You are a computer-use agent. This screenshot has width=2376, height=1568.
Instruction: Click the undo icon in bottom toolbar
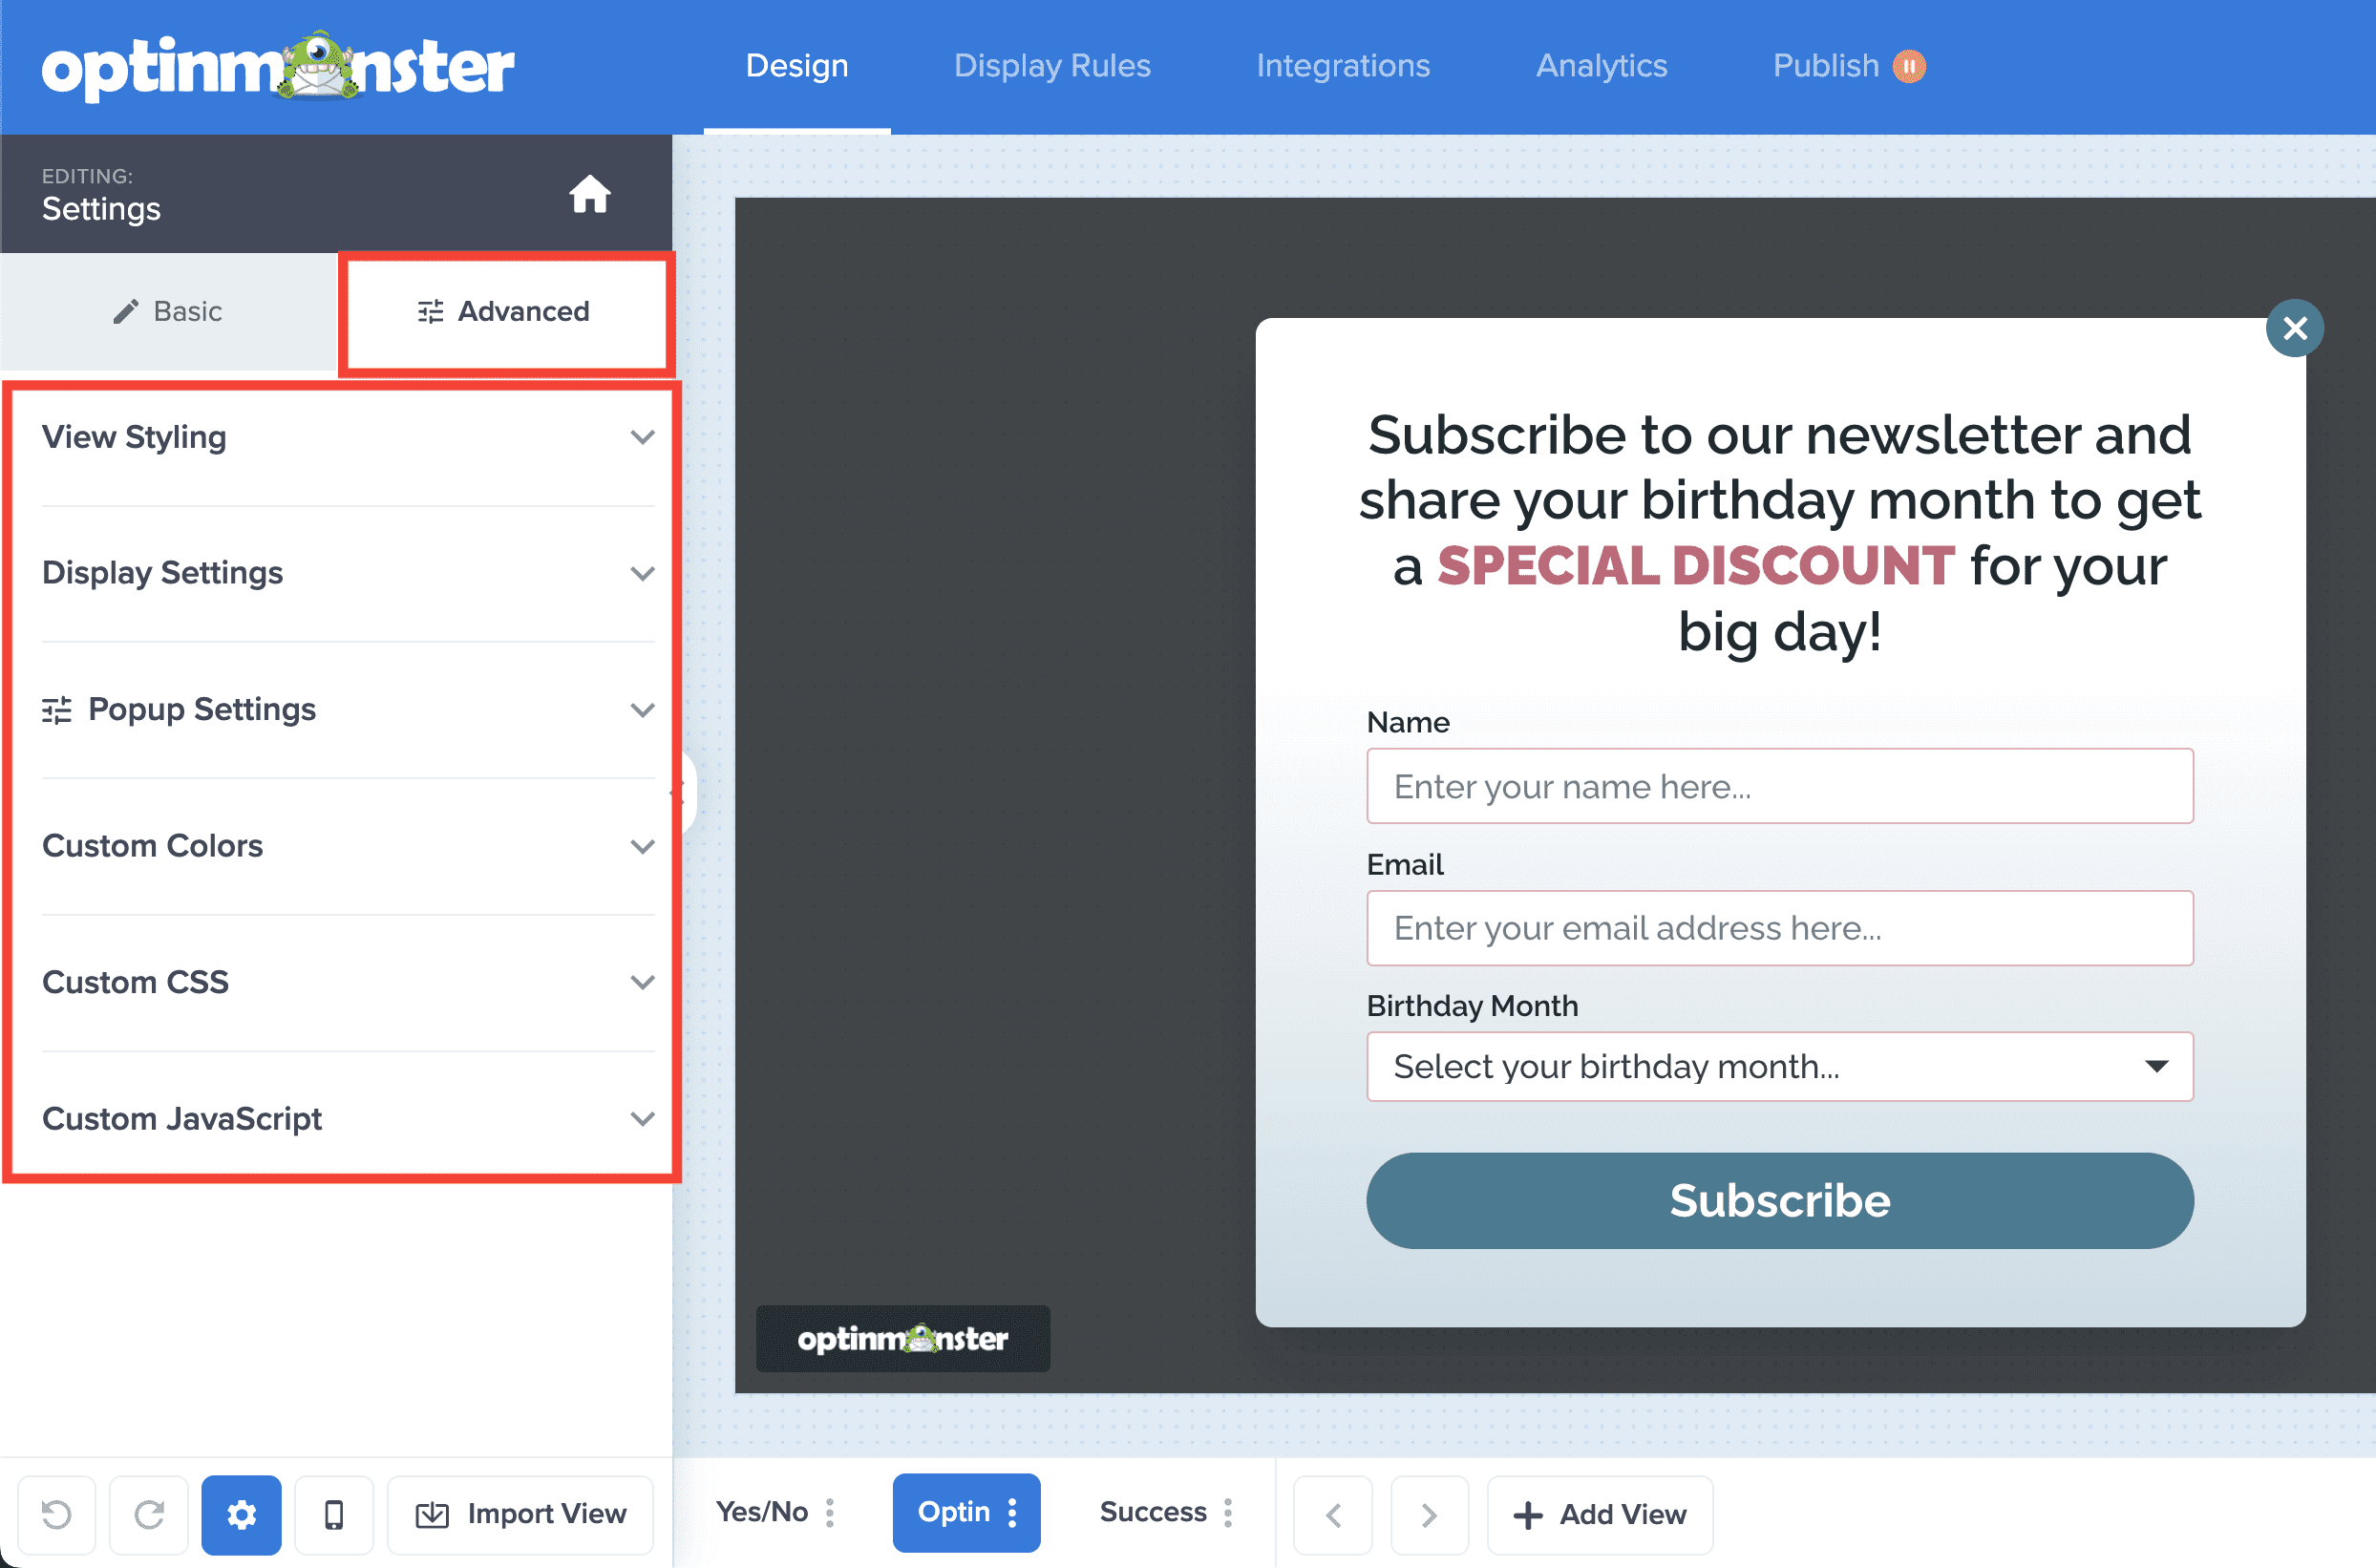point(57,1514)
